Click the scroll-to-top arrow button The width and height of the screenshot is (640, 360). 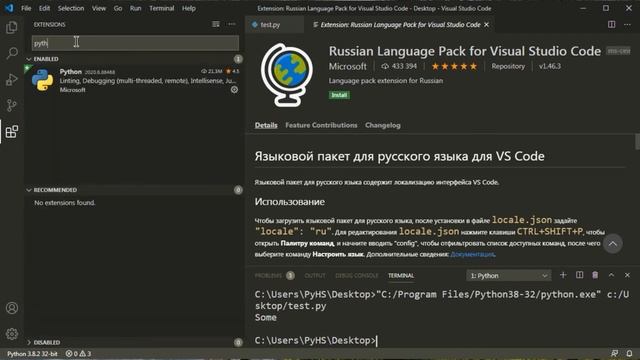(613, 244)
